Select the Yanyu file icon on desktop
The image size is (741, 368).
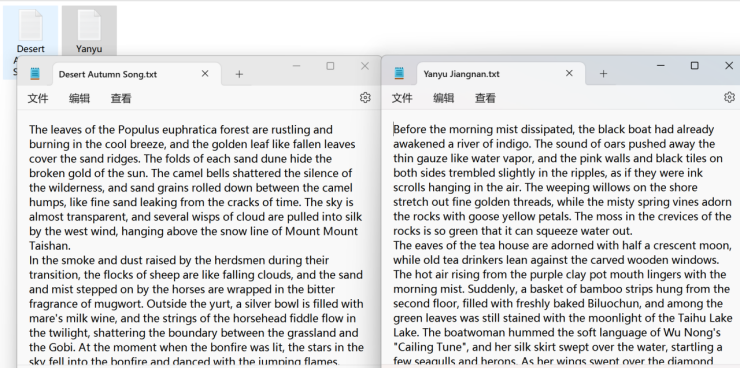pyautogui.click(x=89, y=31)
